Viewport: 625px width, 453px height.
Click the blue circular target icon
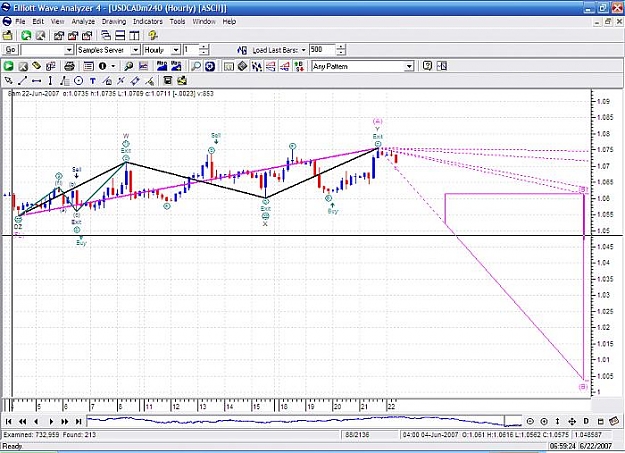point(210,66)
